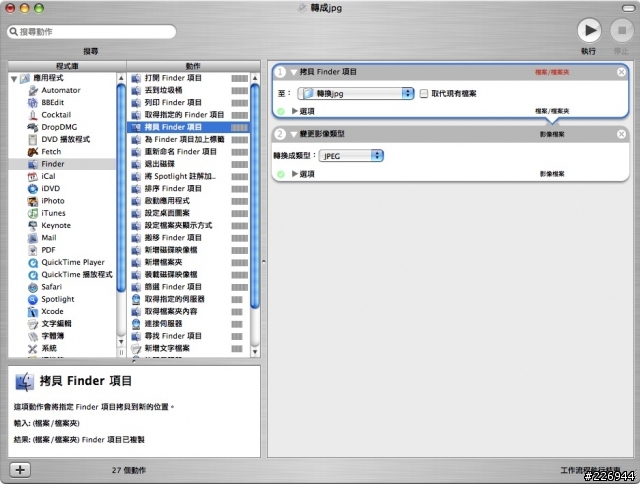Viewport: 640px width, 484px height.
Task: Click the plus button at bottom left
Action: [x=20, y=470]
